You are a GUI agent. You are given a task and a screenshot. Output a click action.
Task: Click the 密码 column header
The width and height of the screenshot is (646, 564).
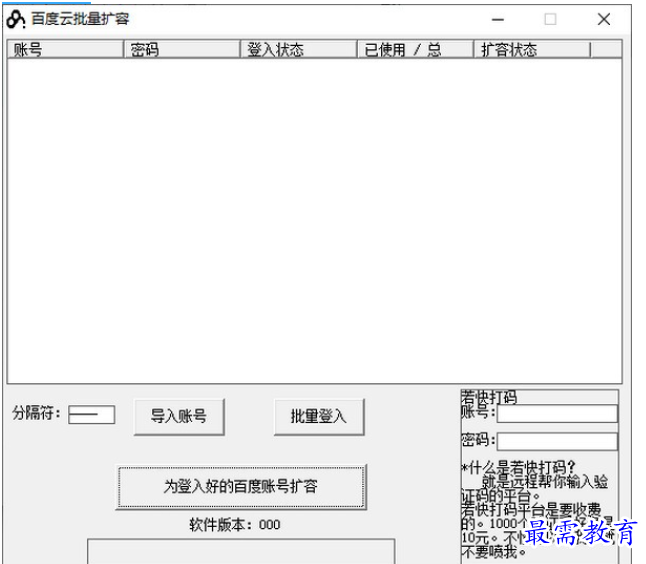[x=182, y=49]
